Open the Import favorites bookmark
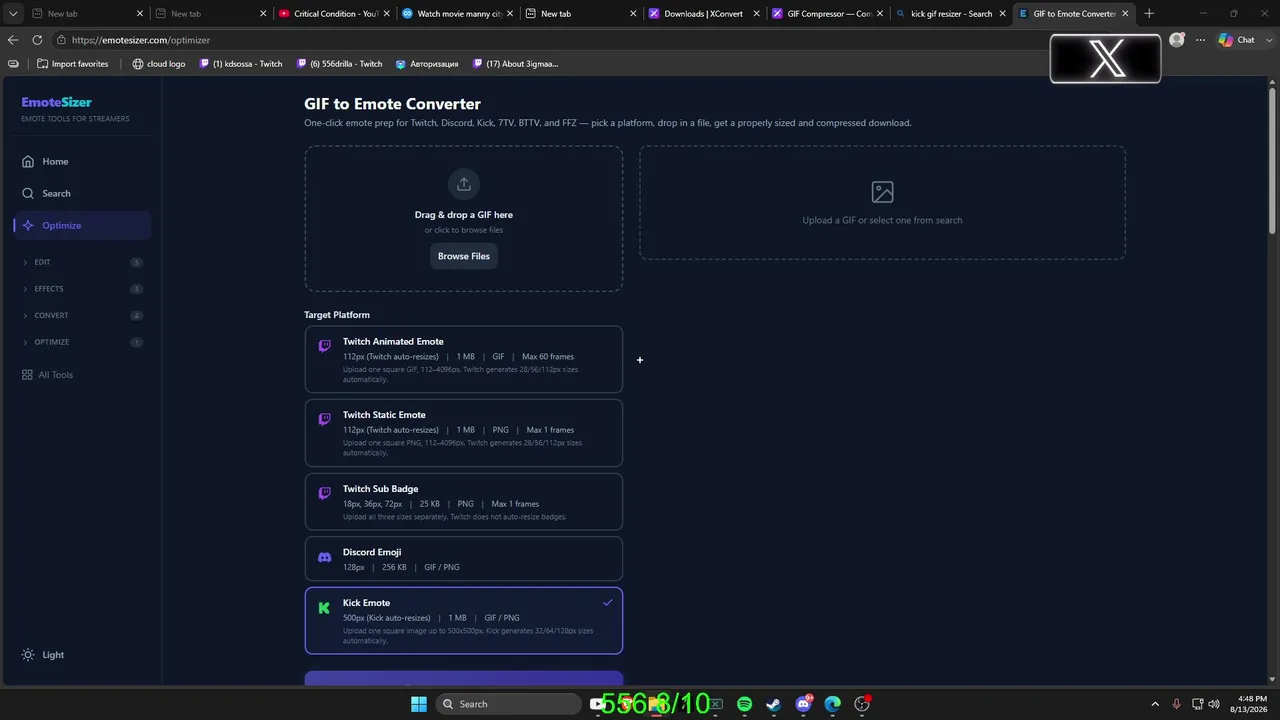Image resolution: width=1280 pixels, height=720 pixels. tap(72, 64)
